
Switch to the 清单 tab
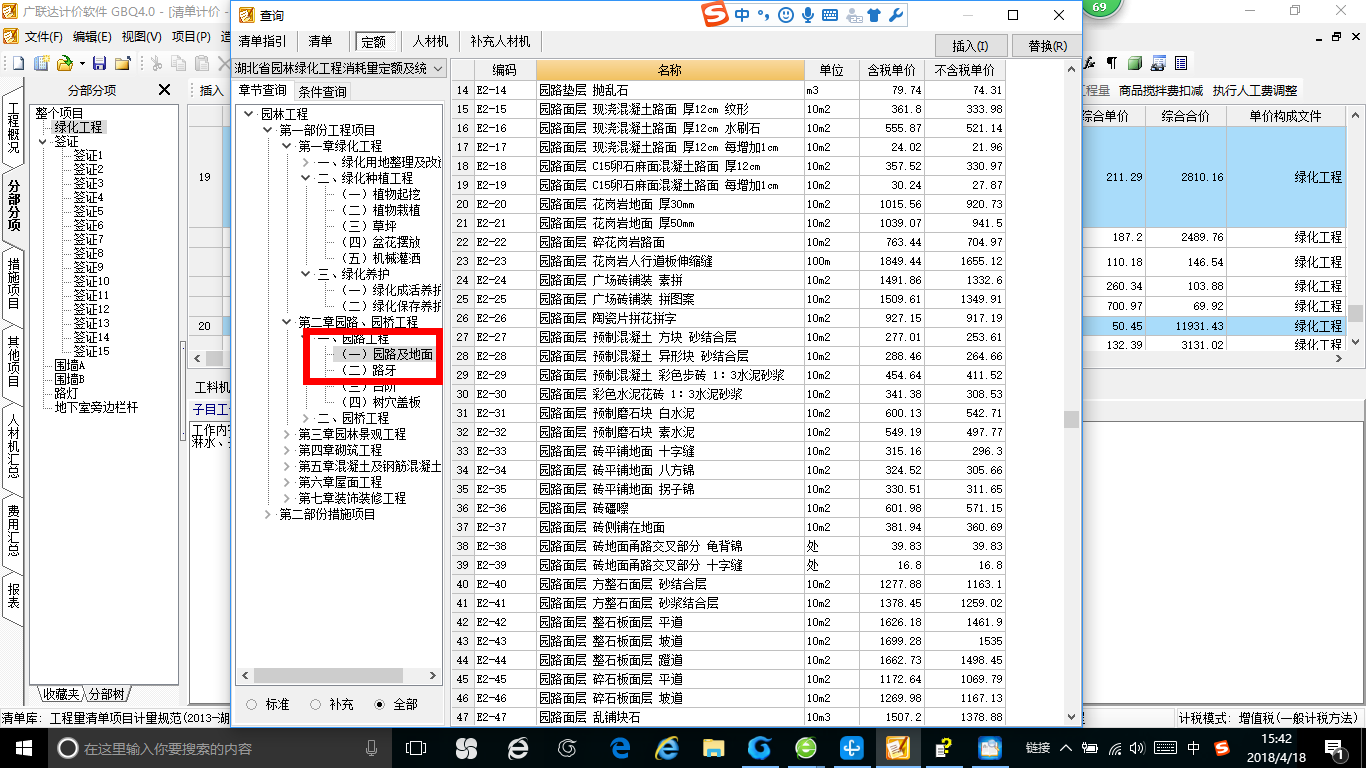click(320, 42)
